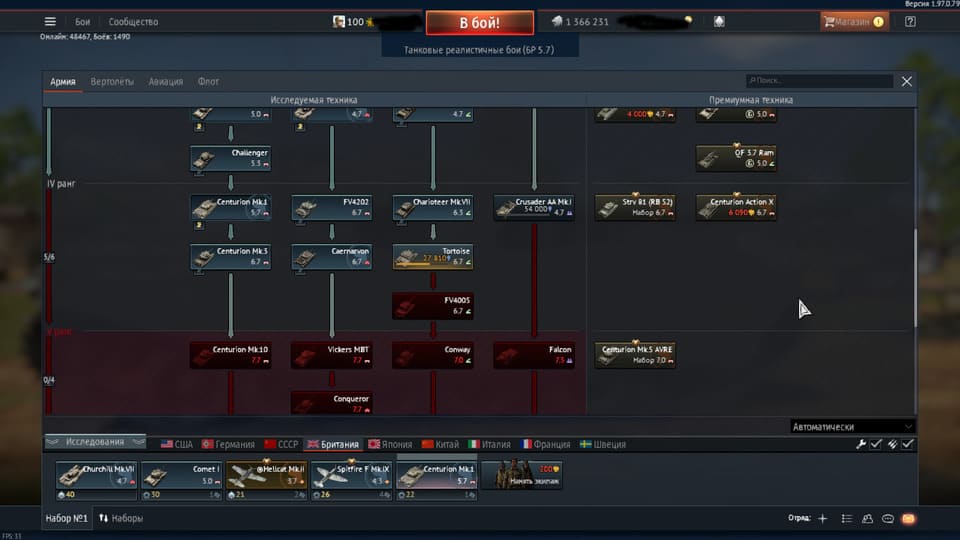Image resolution: width=960 pixels, height=540 pixels.
Task: Switch to the Авиация tab
Action: click(166, 81)
